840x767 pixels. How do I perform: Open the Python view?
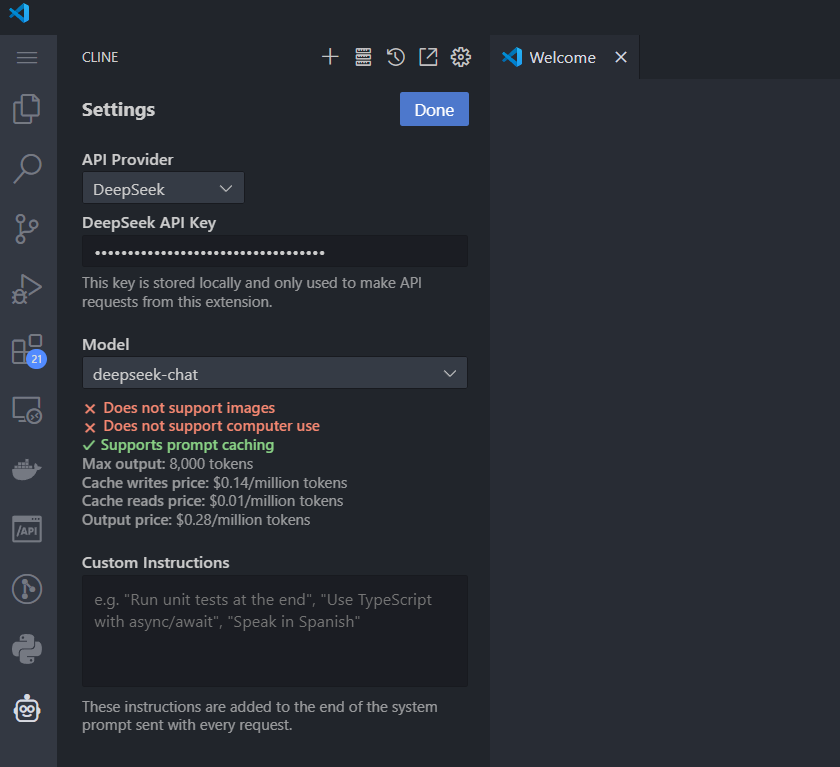coord(27,649)
